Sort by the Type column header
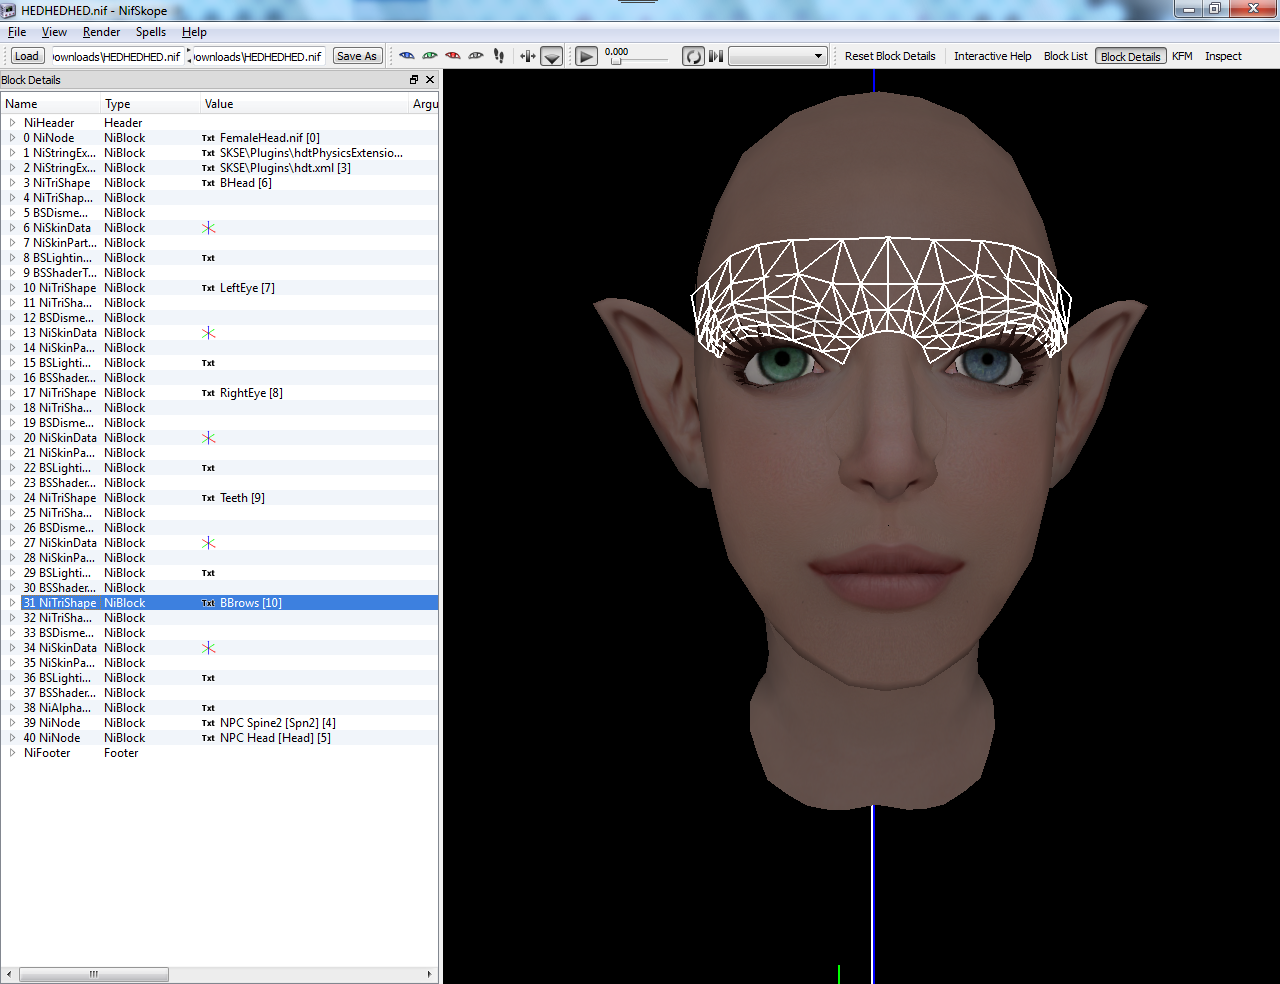 150,104
